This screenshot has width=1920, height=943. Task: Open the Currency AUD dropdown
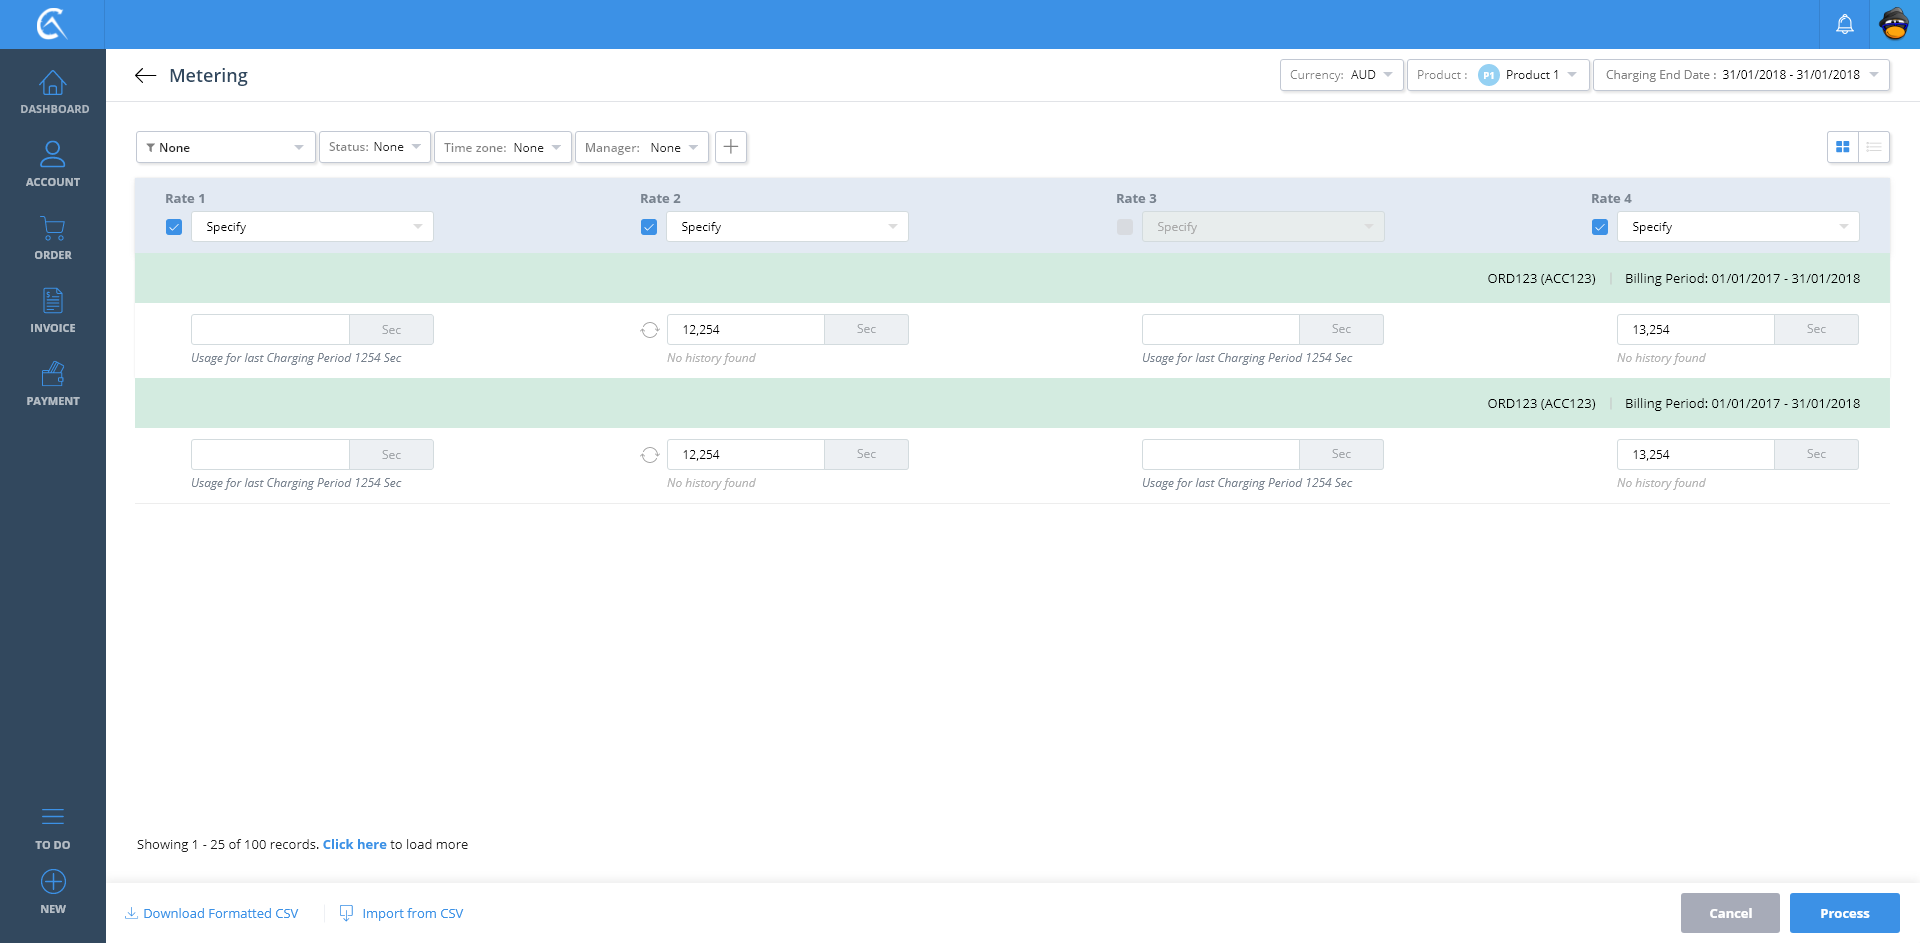pyautogui.click(x=1341, y=75)
